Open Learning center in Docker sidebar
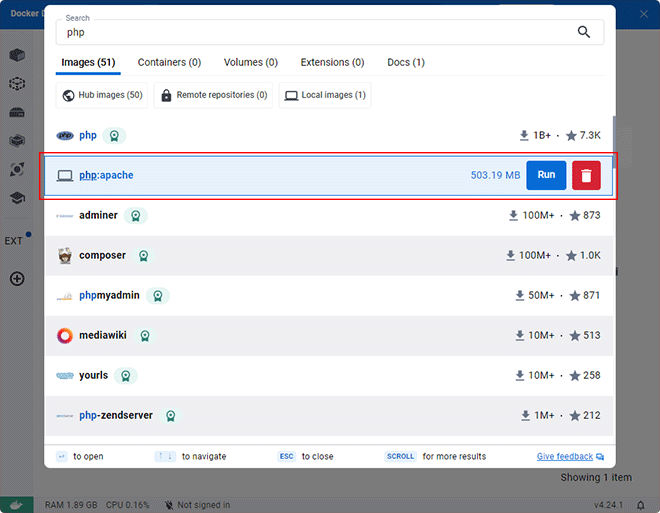Viewport: 660px width, 513px height. coord(17,197)
